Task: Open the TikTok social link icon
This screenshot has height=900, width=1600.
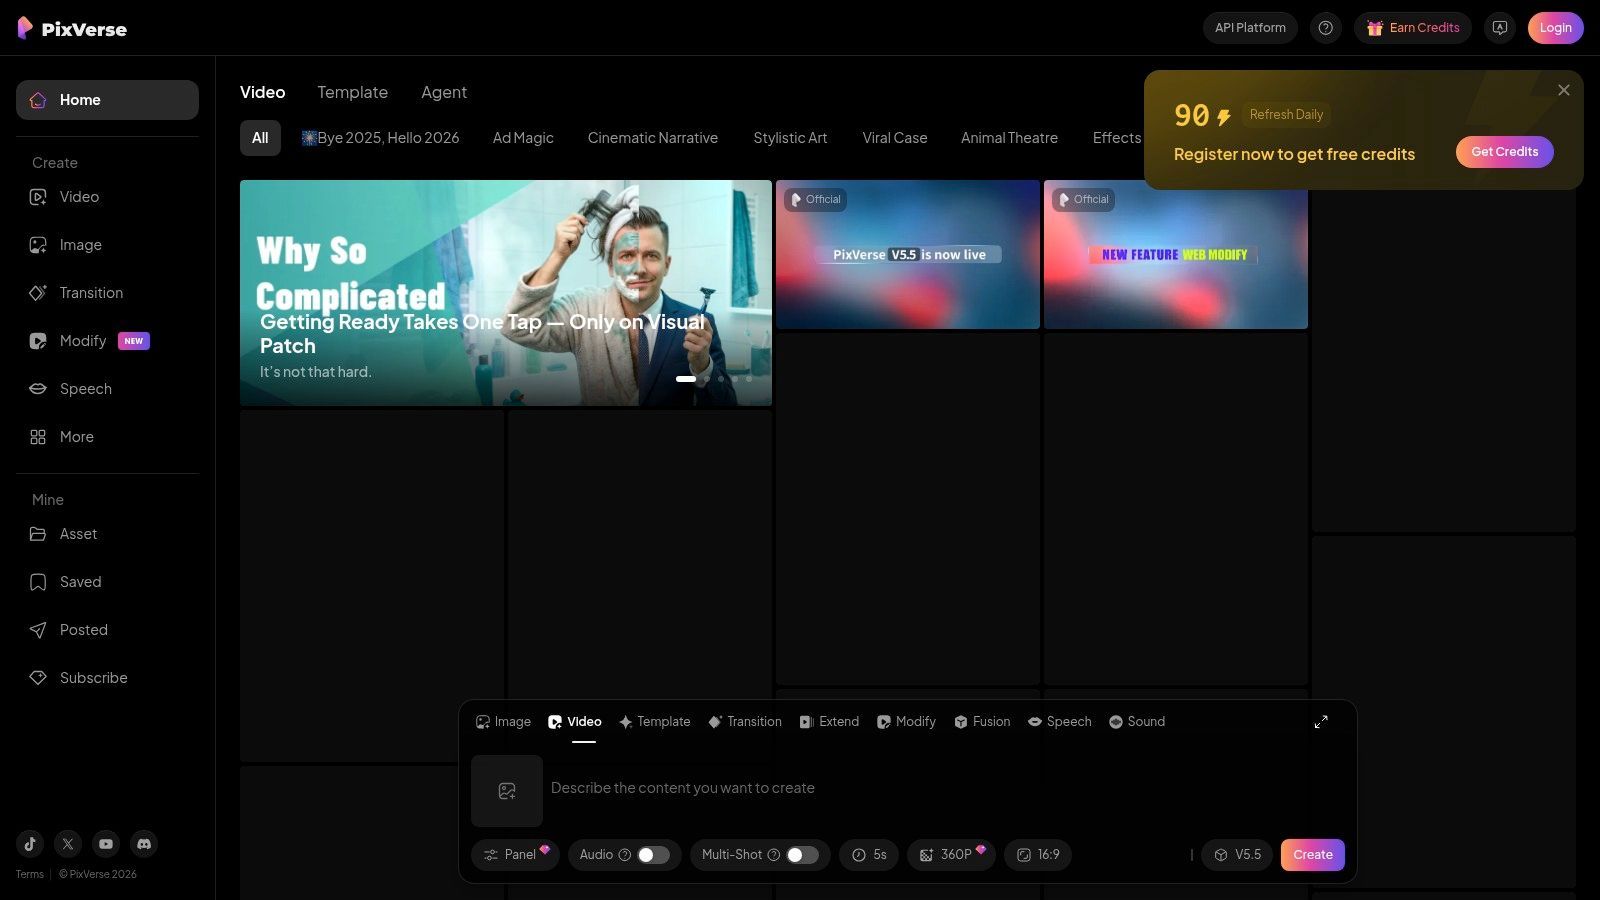Action: pos(30,844)
